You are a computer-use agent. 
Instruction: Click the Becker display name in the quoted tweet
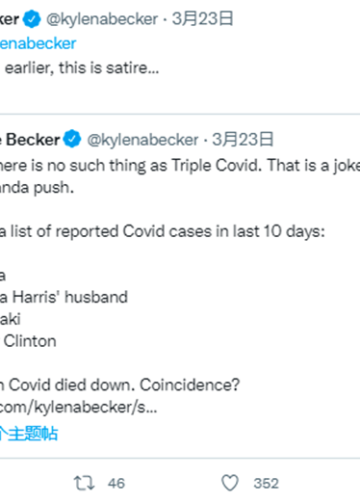pyautogui.click(x=30, y=139)
